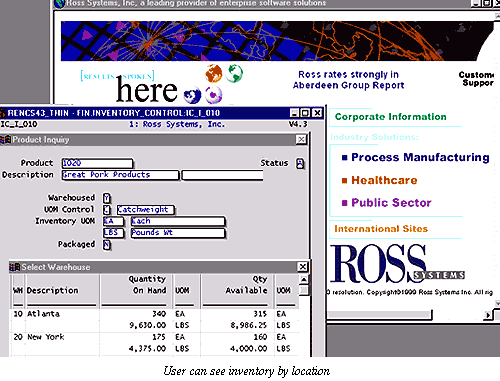Image resolution: width=500 pixels, height=381 pixels.
Task: Click the browser horizontal scrollbar right arrow
Action: pyautogui.click(x=488, y=315)
